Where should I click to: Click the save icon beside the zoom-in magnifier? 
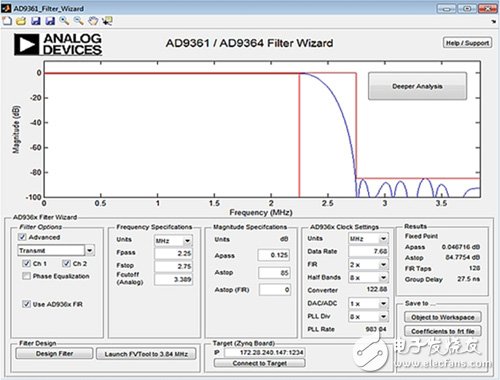pyautogui.click(x=50, y=21)
